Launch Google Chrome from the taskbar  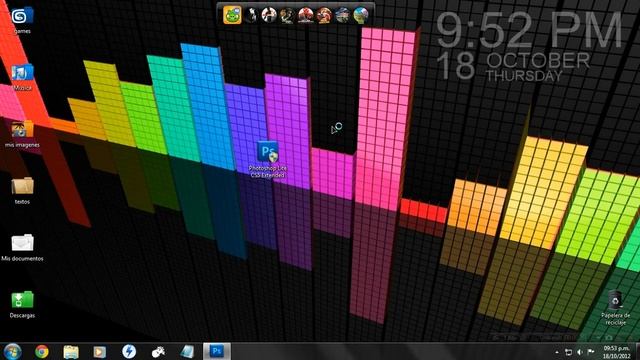tap(42, 351)
